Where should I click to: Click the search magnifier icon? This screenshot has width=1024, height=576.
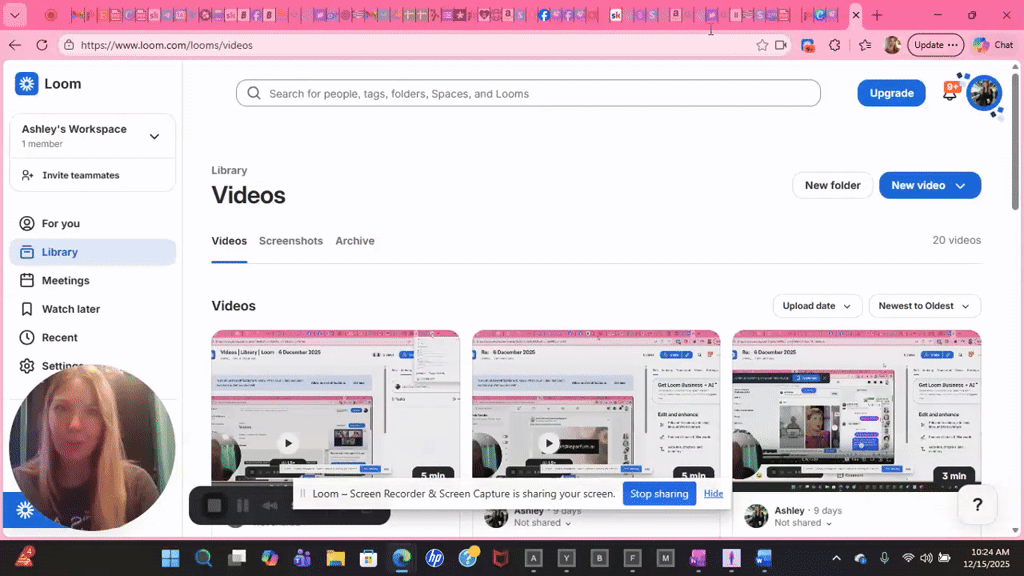[254, 93]
